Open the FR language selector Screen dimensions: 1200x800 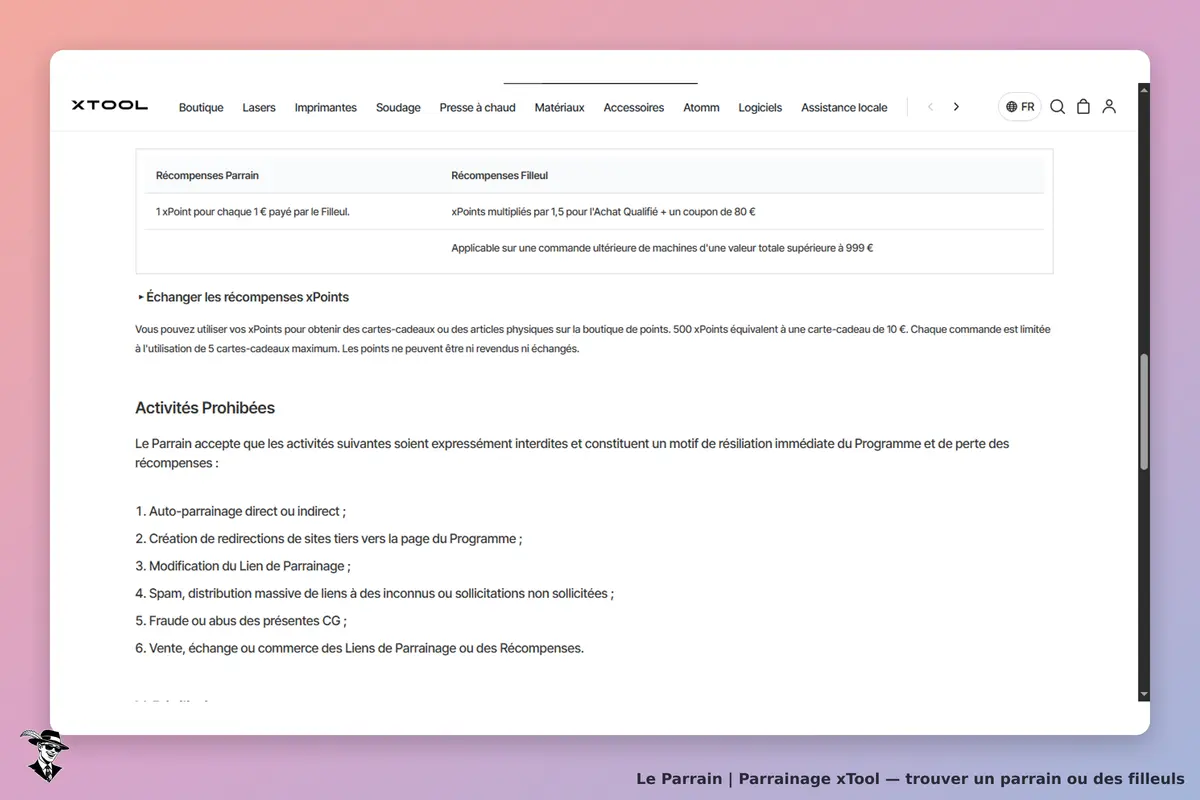pyautogui.click(x=1020, y=107)
